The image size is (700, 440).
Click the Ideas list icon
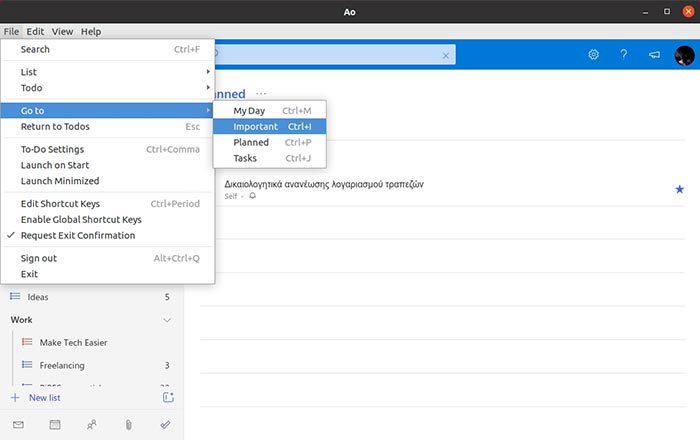coord(15,296)
